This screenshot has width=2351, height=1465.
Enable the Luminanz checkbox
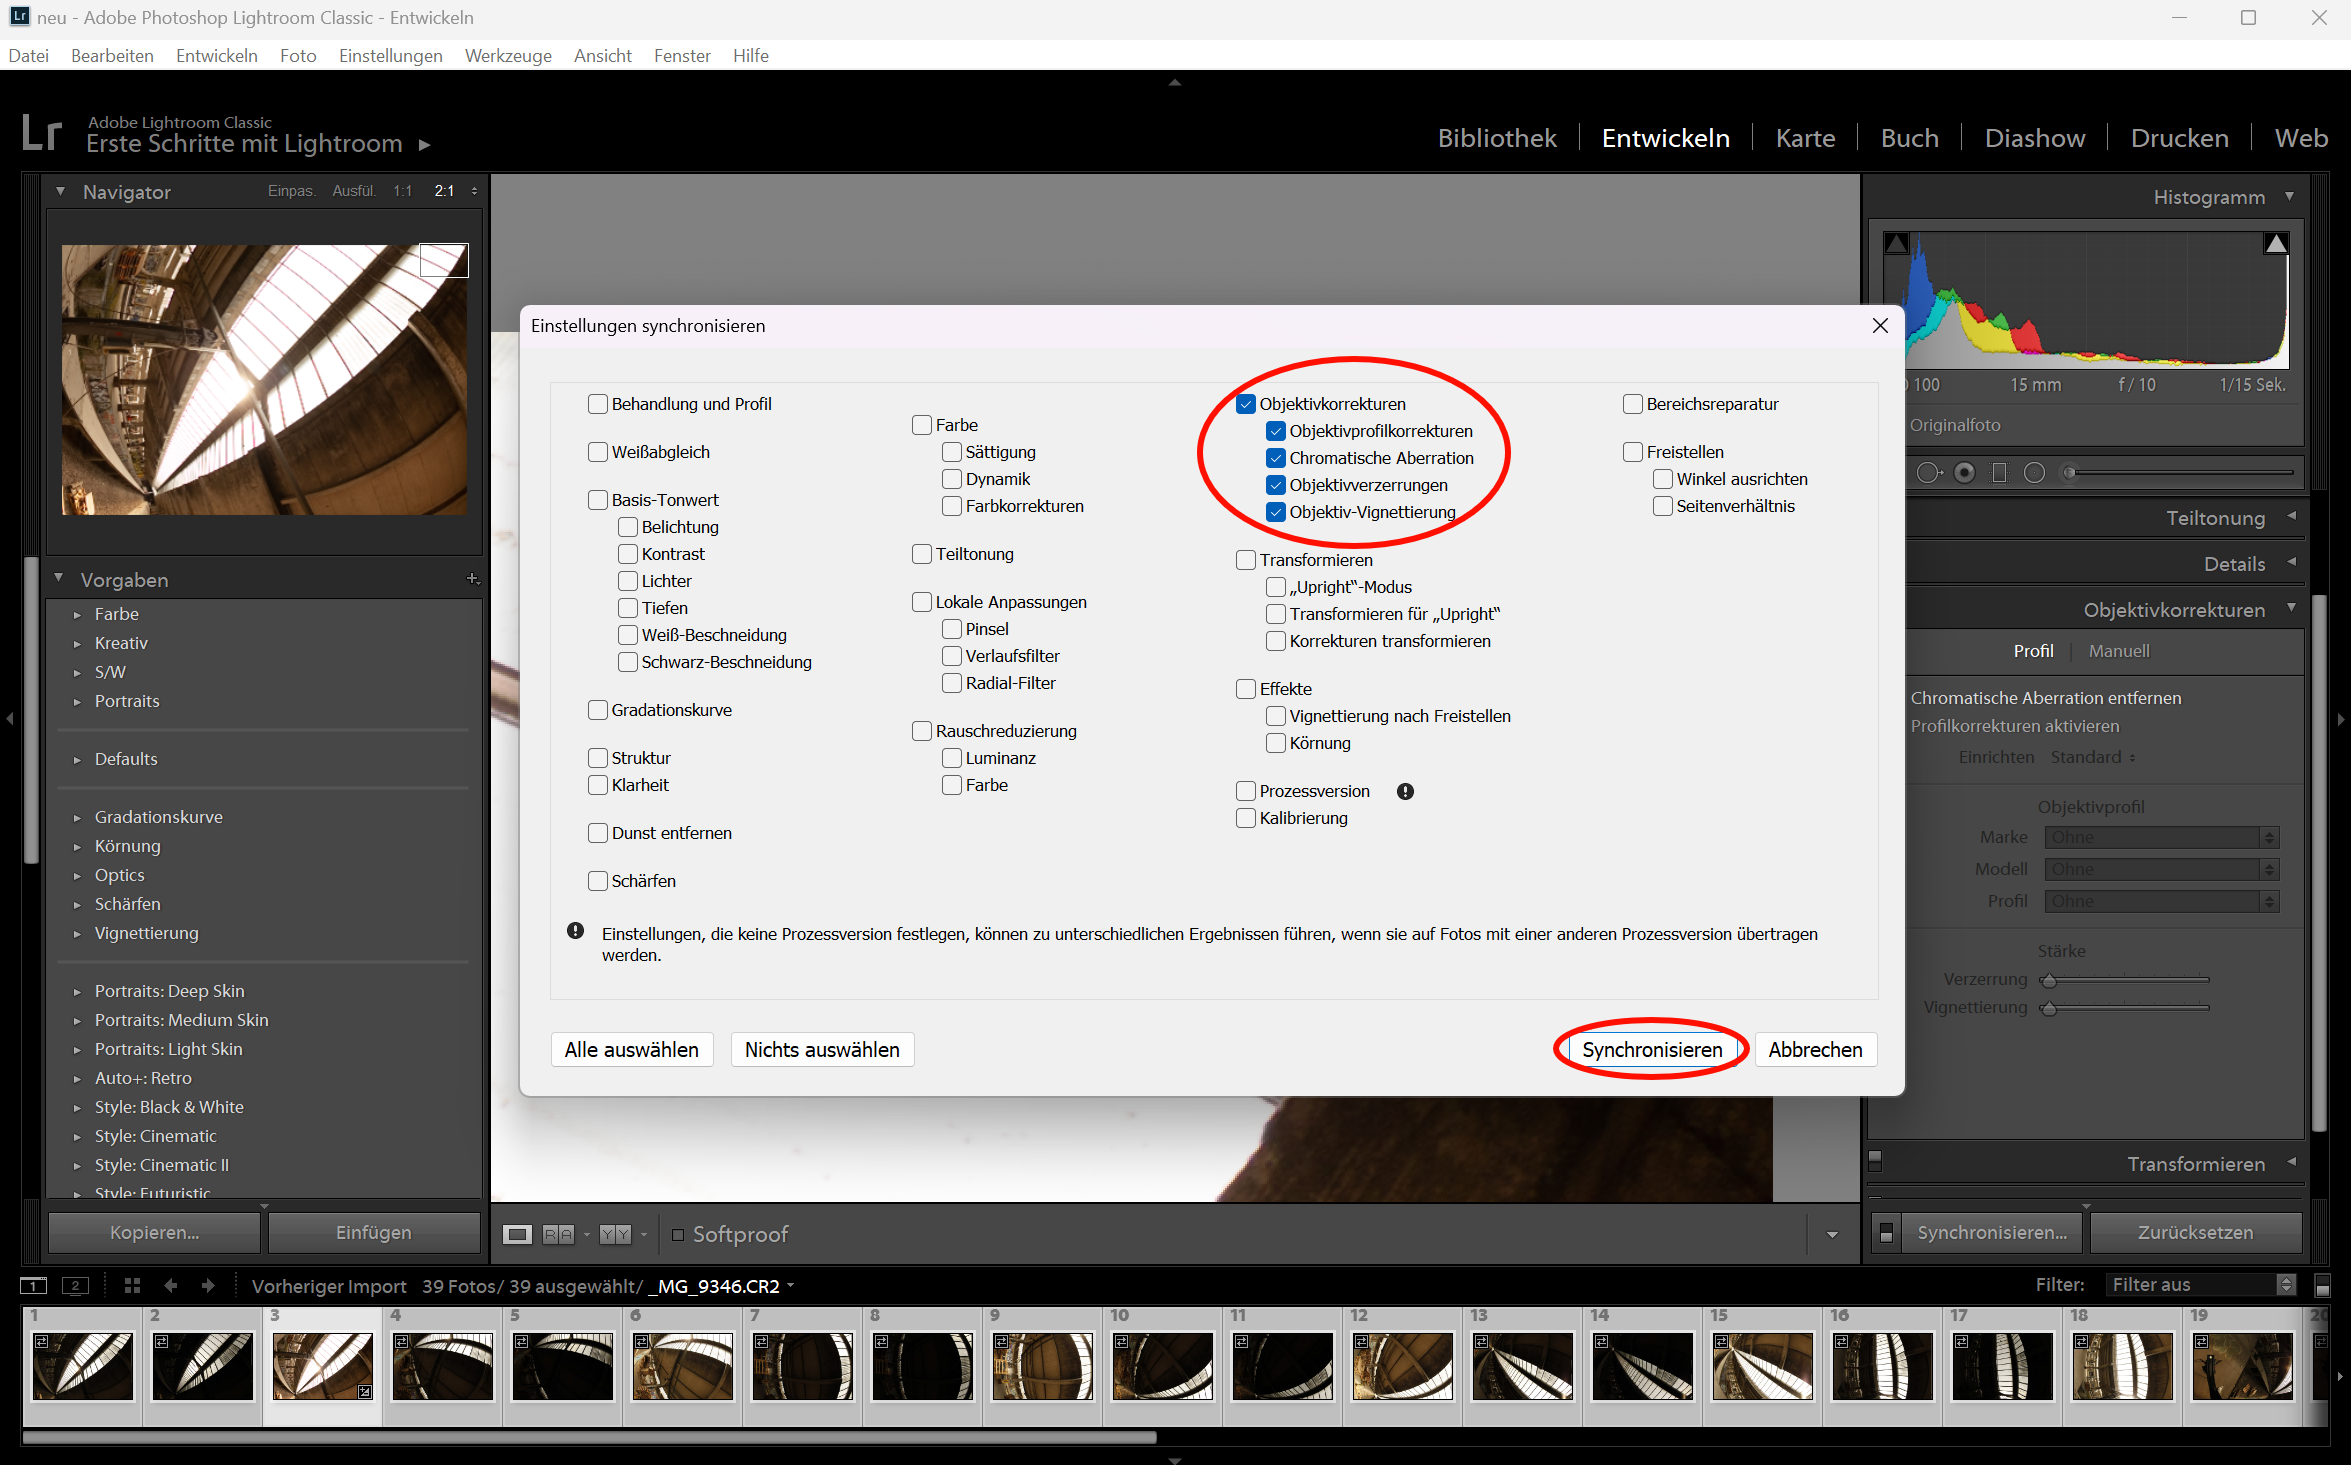(952, 758)
